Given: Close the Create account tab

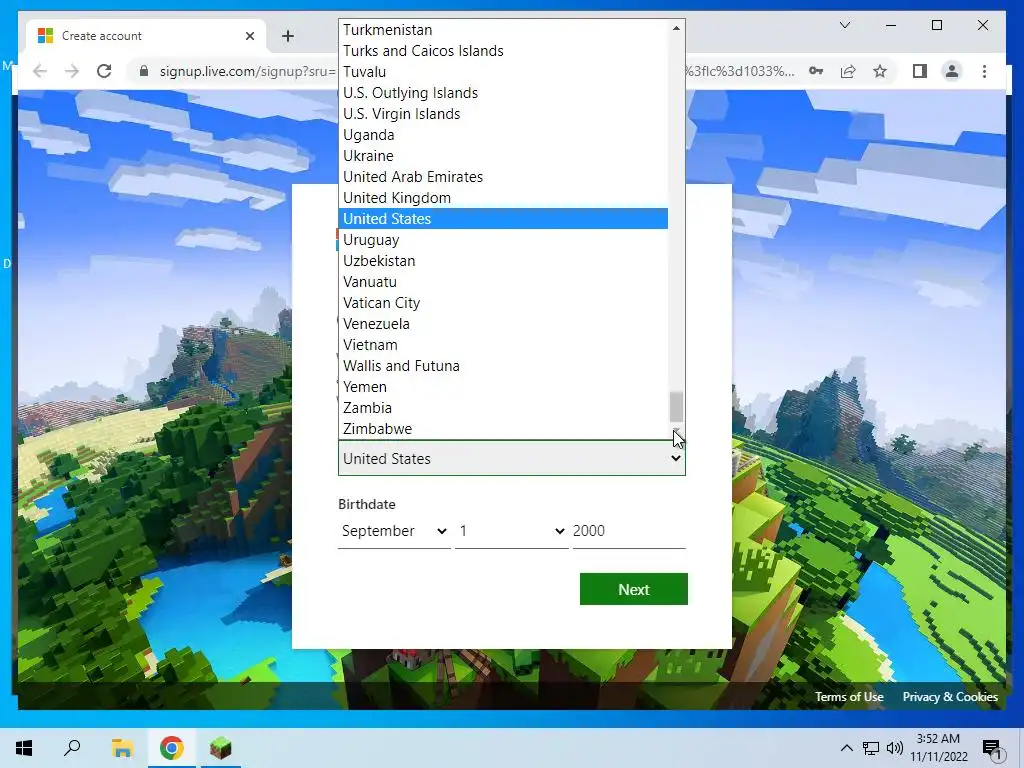Looking at the screenshot, I should point(249,36).
